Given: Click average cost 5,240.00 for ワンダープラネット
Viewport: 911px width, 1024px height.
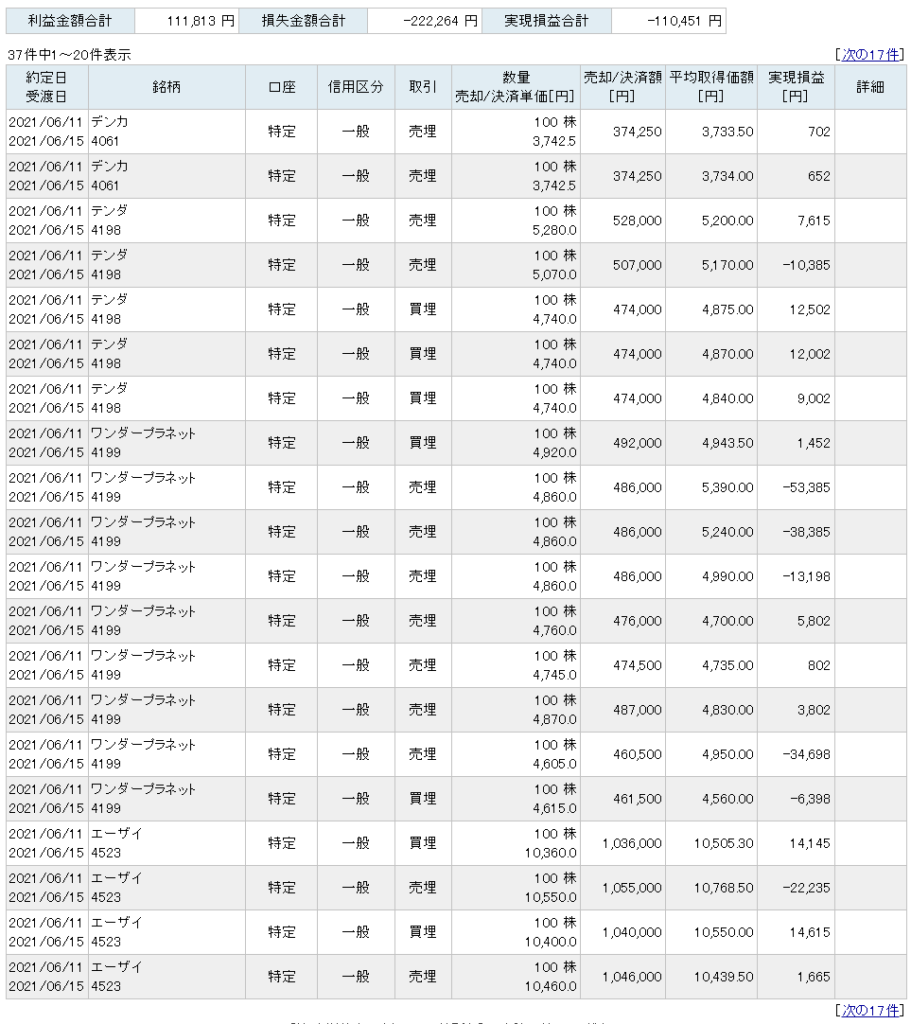Looking at the screenshot, I should point(727,532).
